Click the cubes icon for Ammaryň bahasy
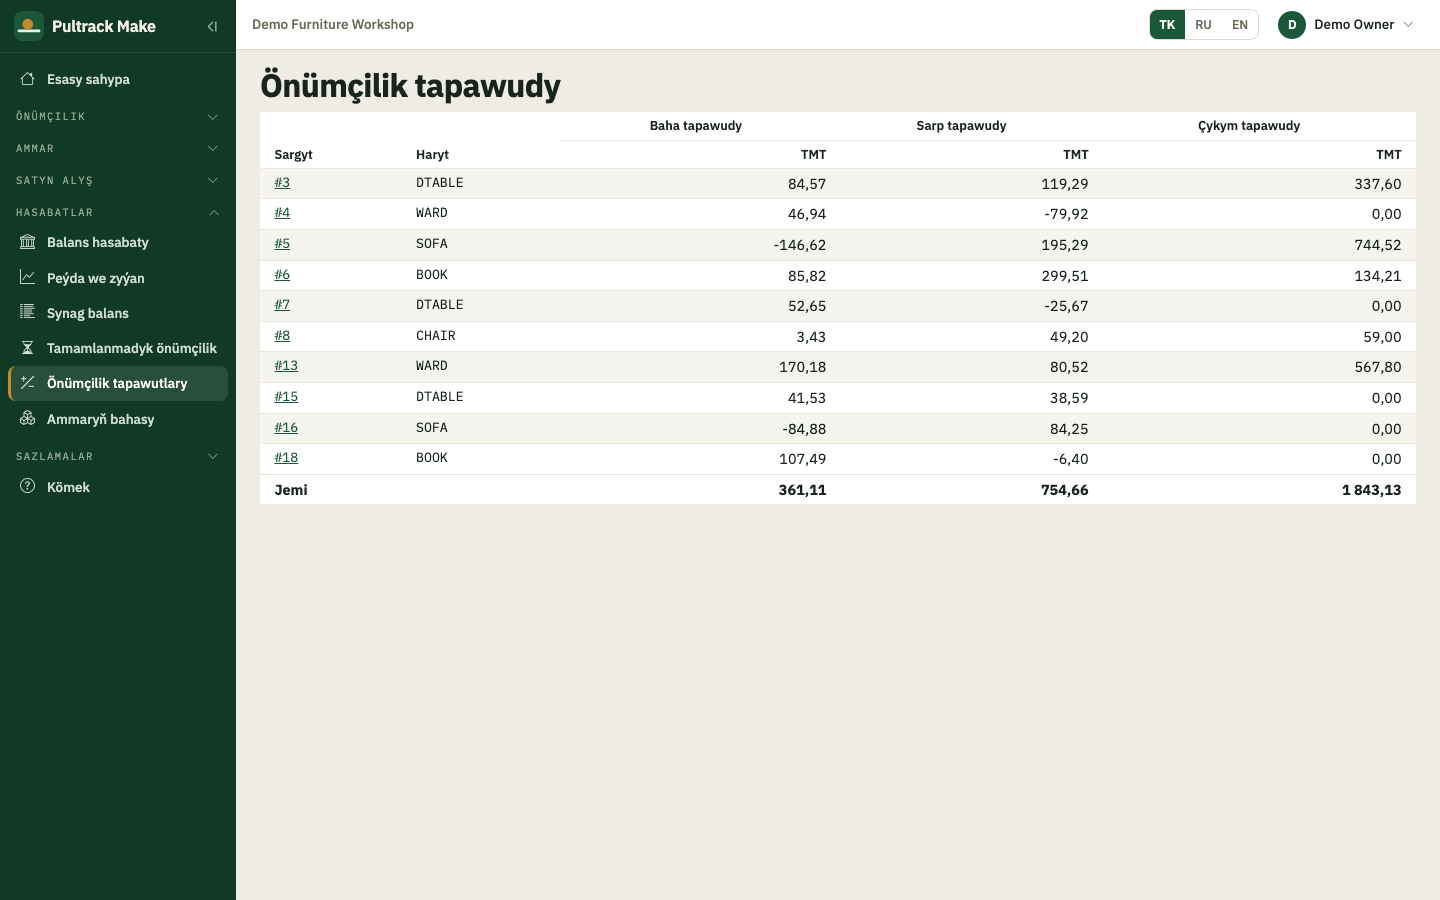Image resolution: width=1440 pixels, height=900 pixels. point(28,419)
